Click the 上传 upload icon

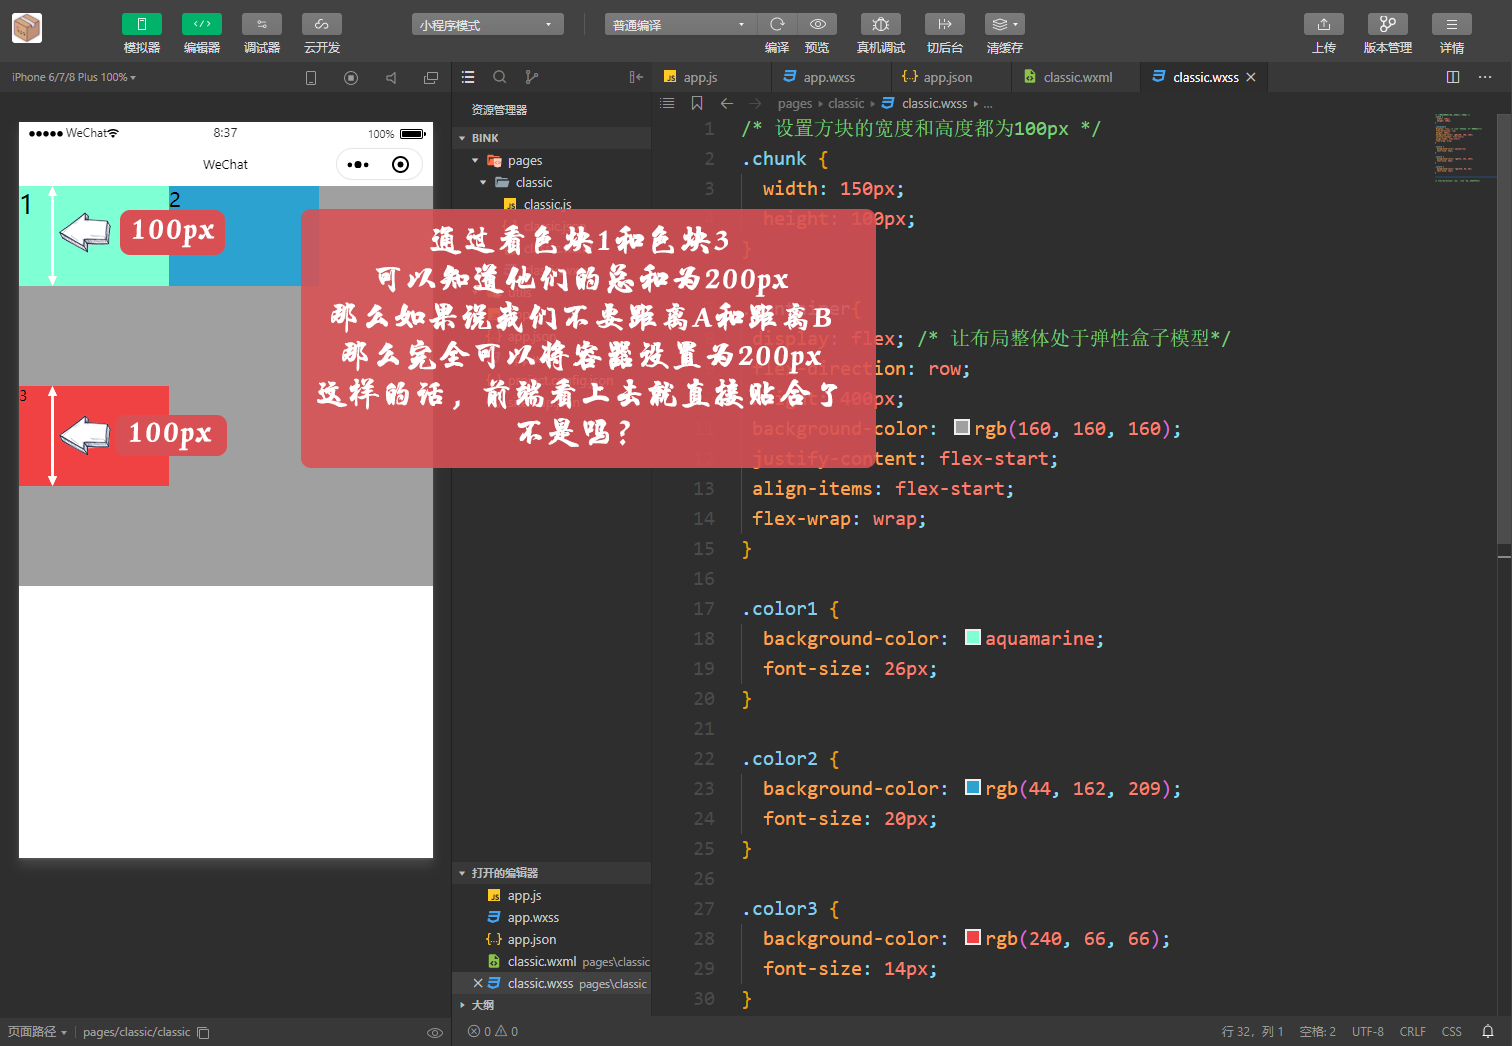coord(1324,24)
